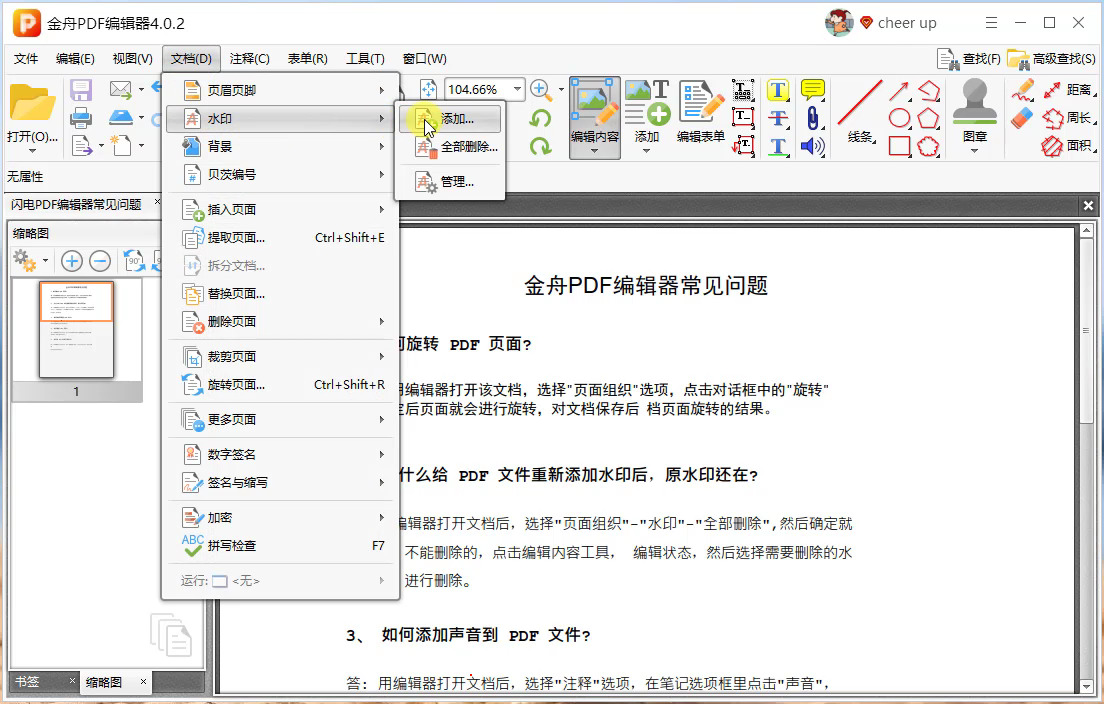Select the 图章 stamp tool

[974, 110]
